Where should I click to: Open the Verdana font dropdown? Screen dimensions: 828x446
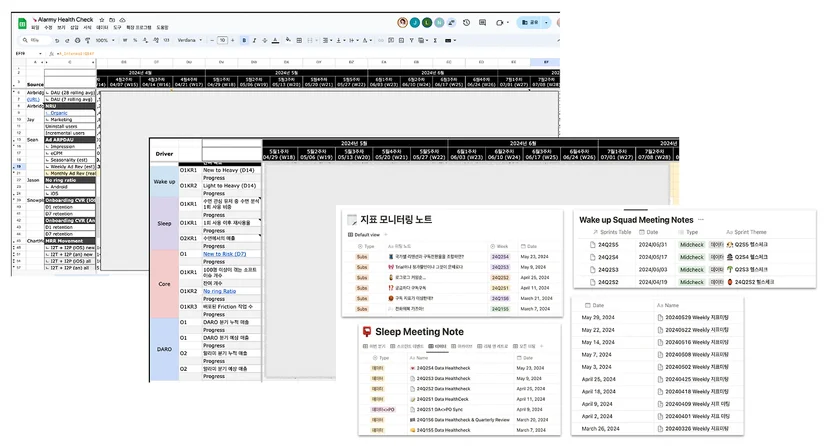pyautogui.click(x=190, y=40)
